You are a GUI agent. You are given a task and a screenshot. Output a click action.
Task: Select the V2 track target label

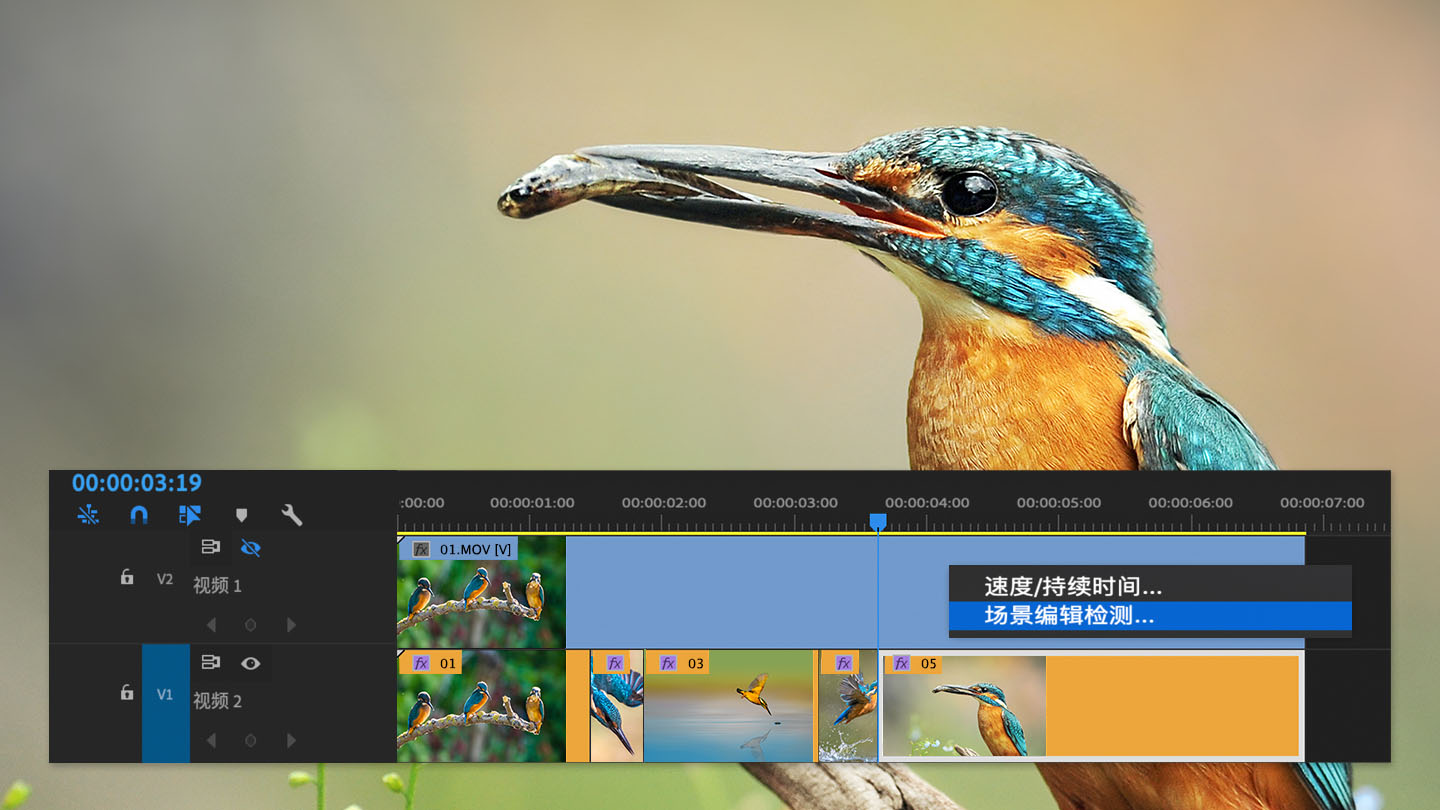[165, 578]
